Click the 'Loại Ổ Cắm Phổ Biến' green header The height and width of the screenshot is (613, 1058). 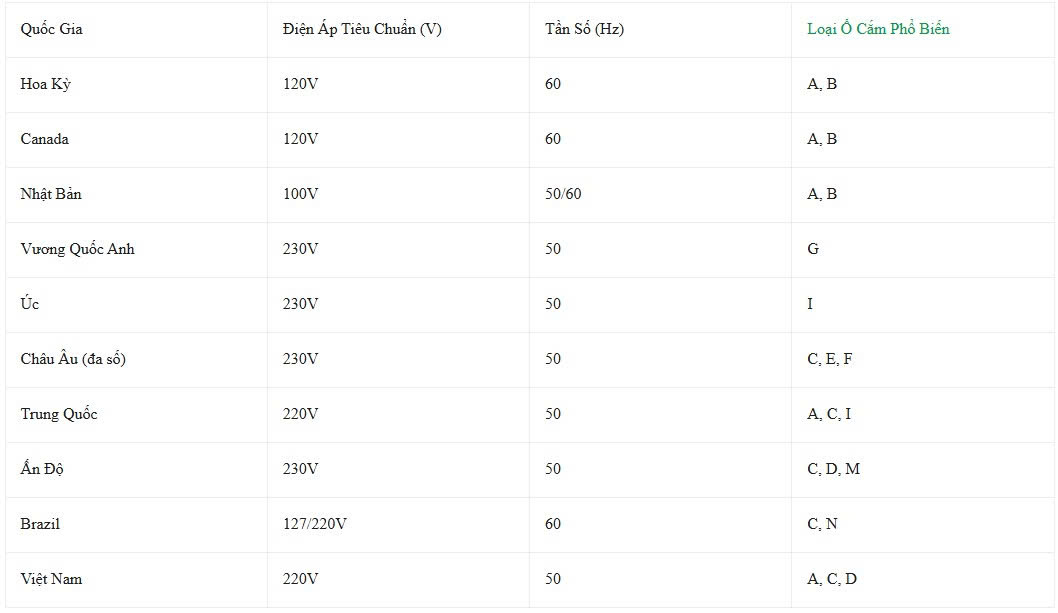(x=878, y=29)
